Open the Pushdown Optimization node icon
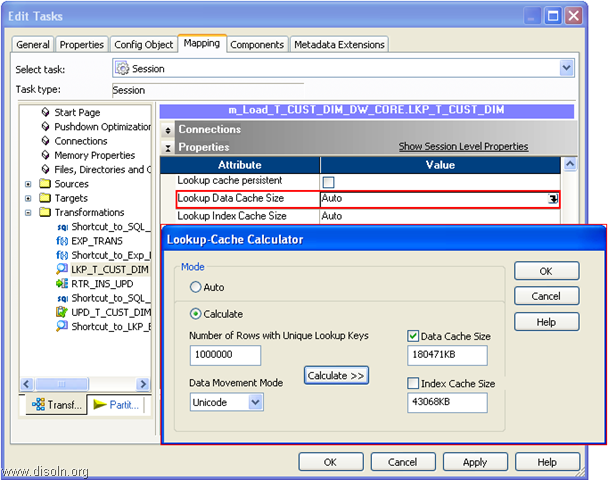Image resolution: width=608 pixels, height=480 pixels. 45,127
